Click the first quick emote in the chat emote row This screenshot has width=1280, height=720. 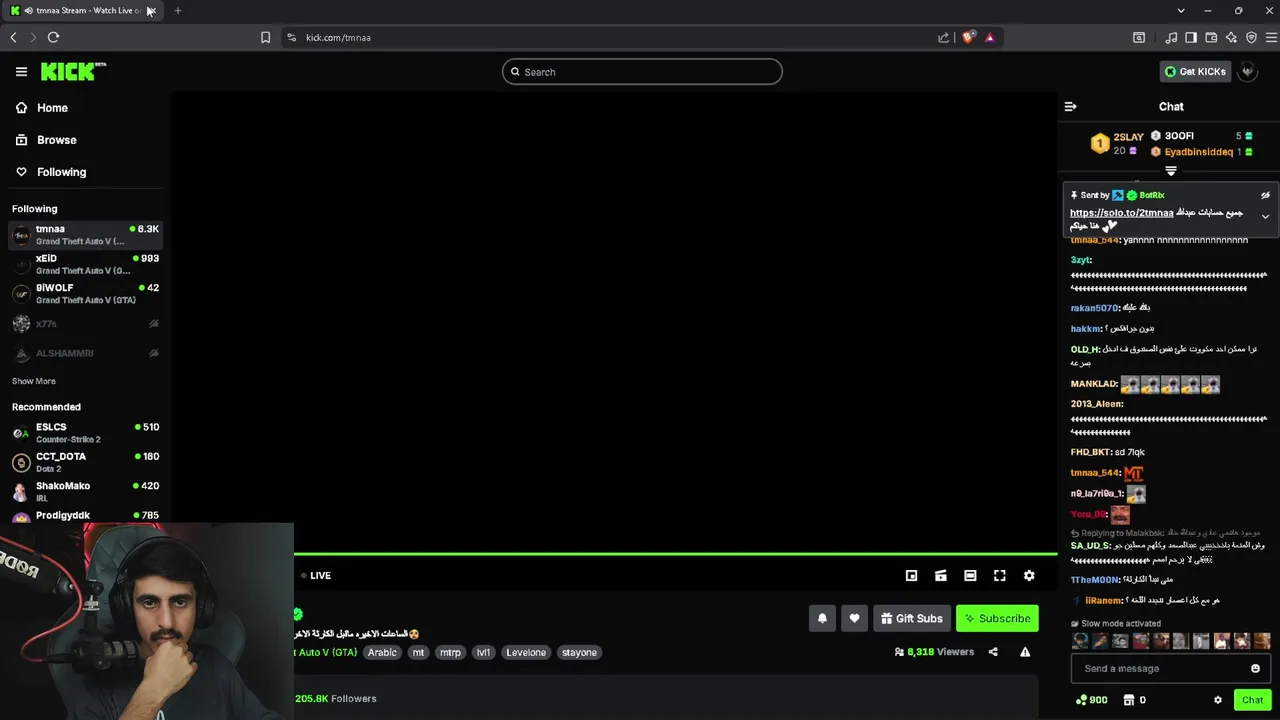point(1080,641)
